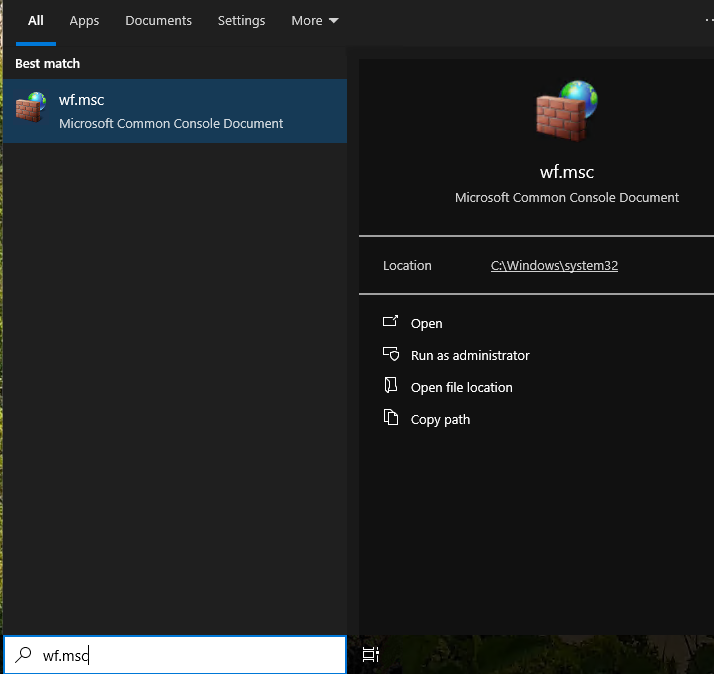Expand the More filter dropdown
Screen dimensions: 714x674
pos(314,21)
